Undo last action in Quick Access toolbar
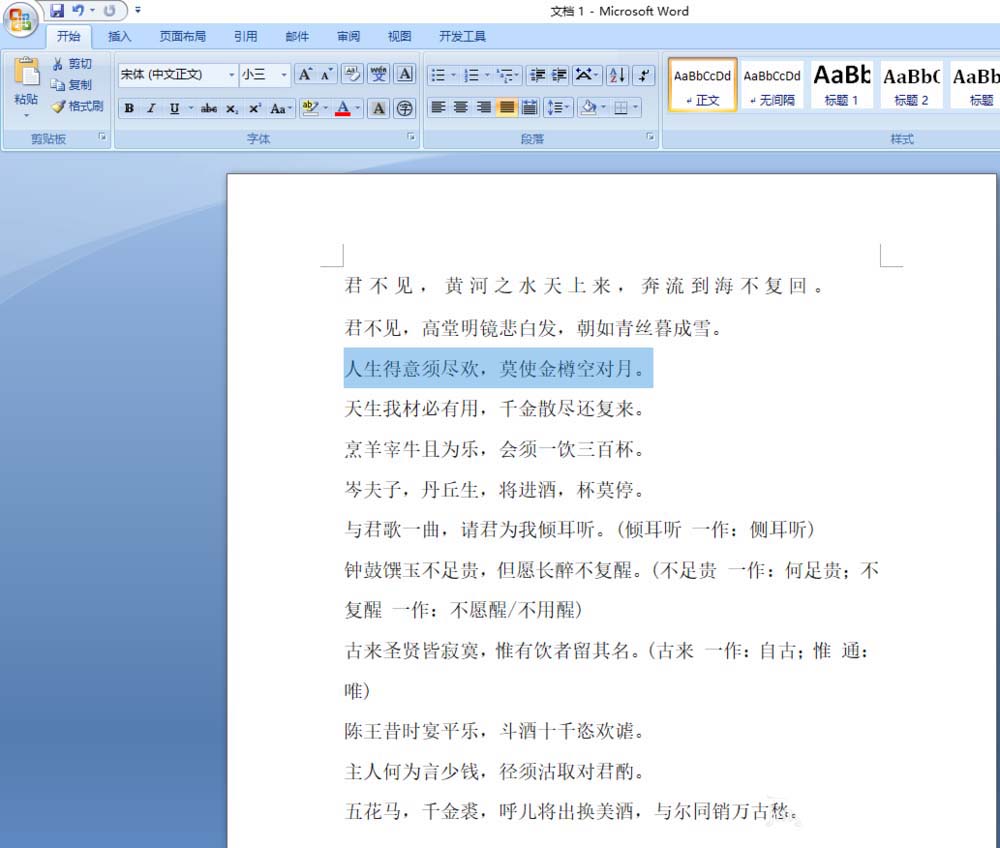Viewport: 1000px width, 848px height. click(x=78, y=10)
